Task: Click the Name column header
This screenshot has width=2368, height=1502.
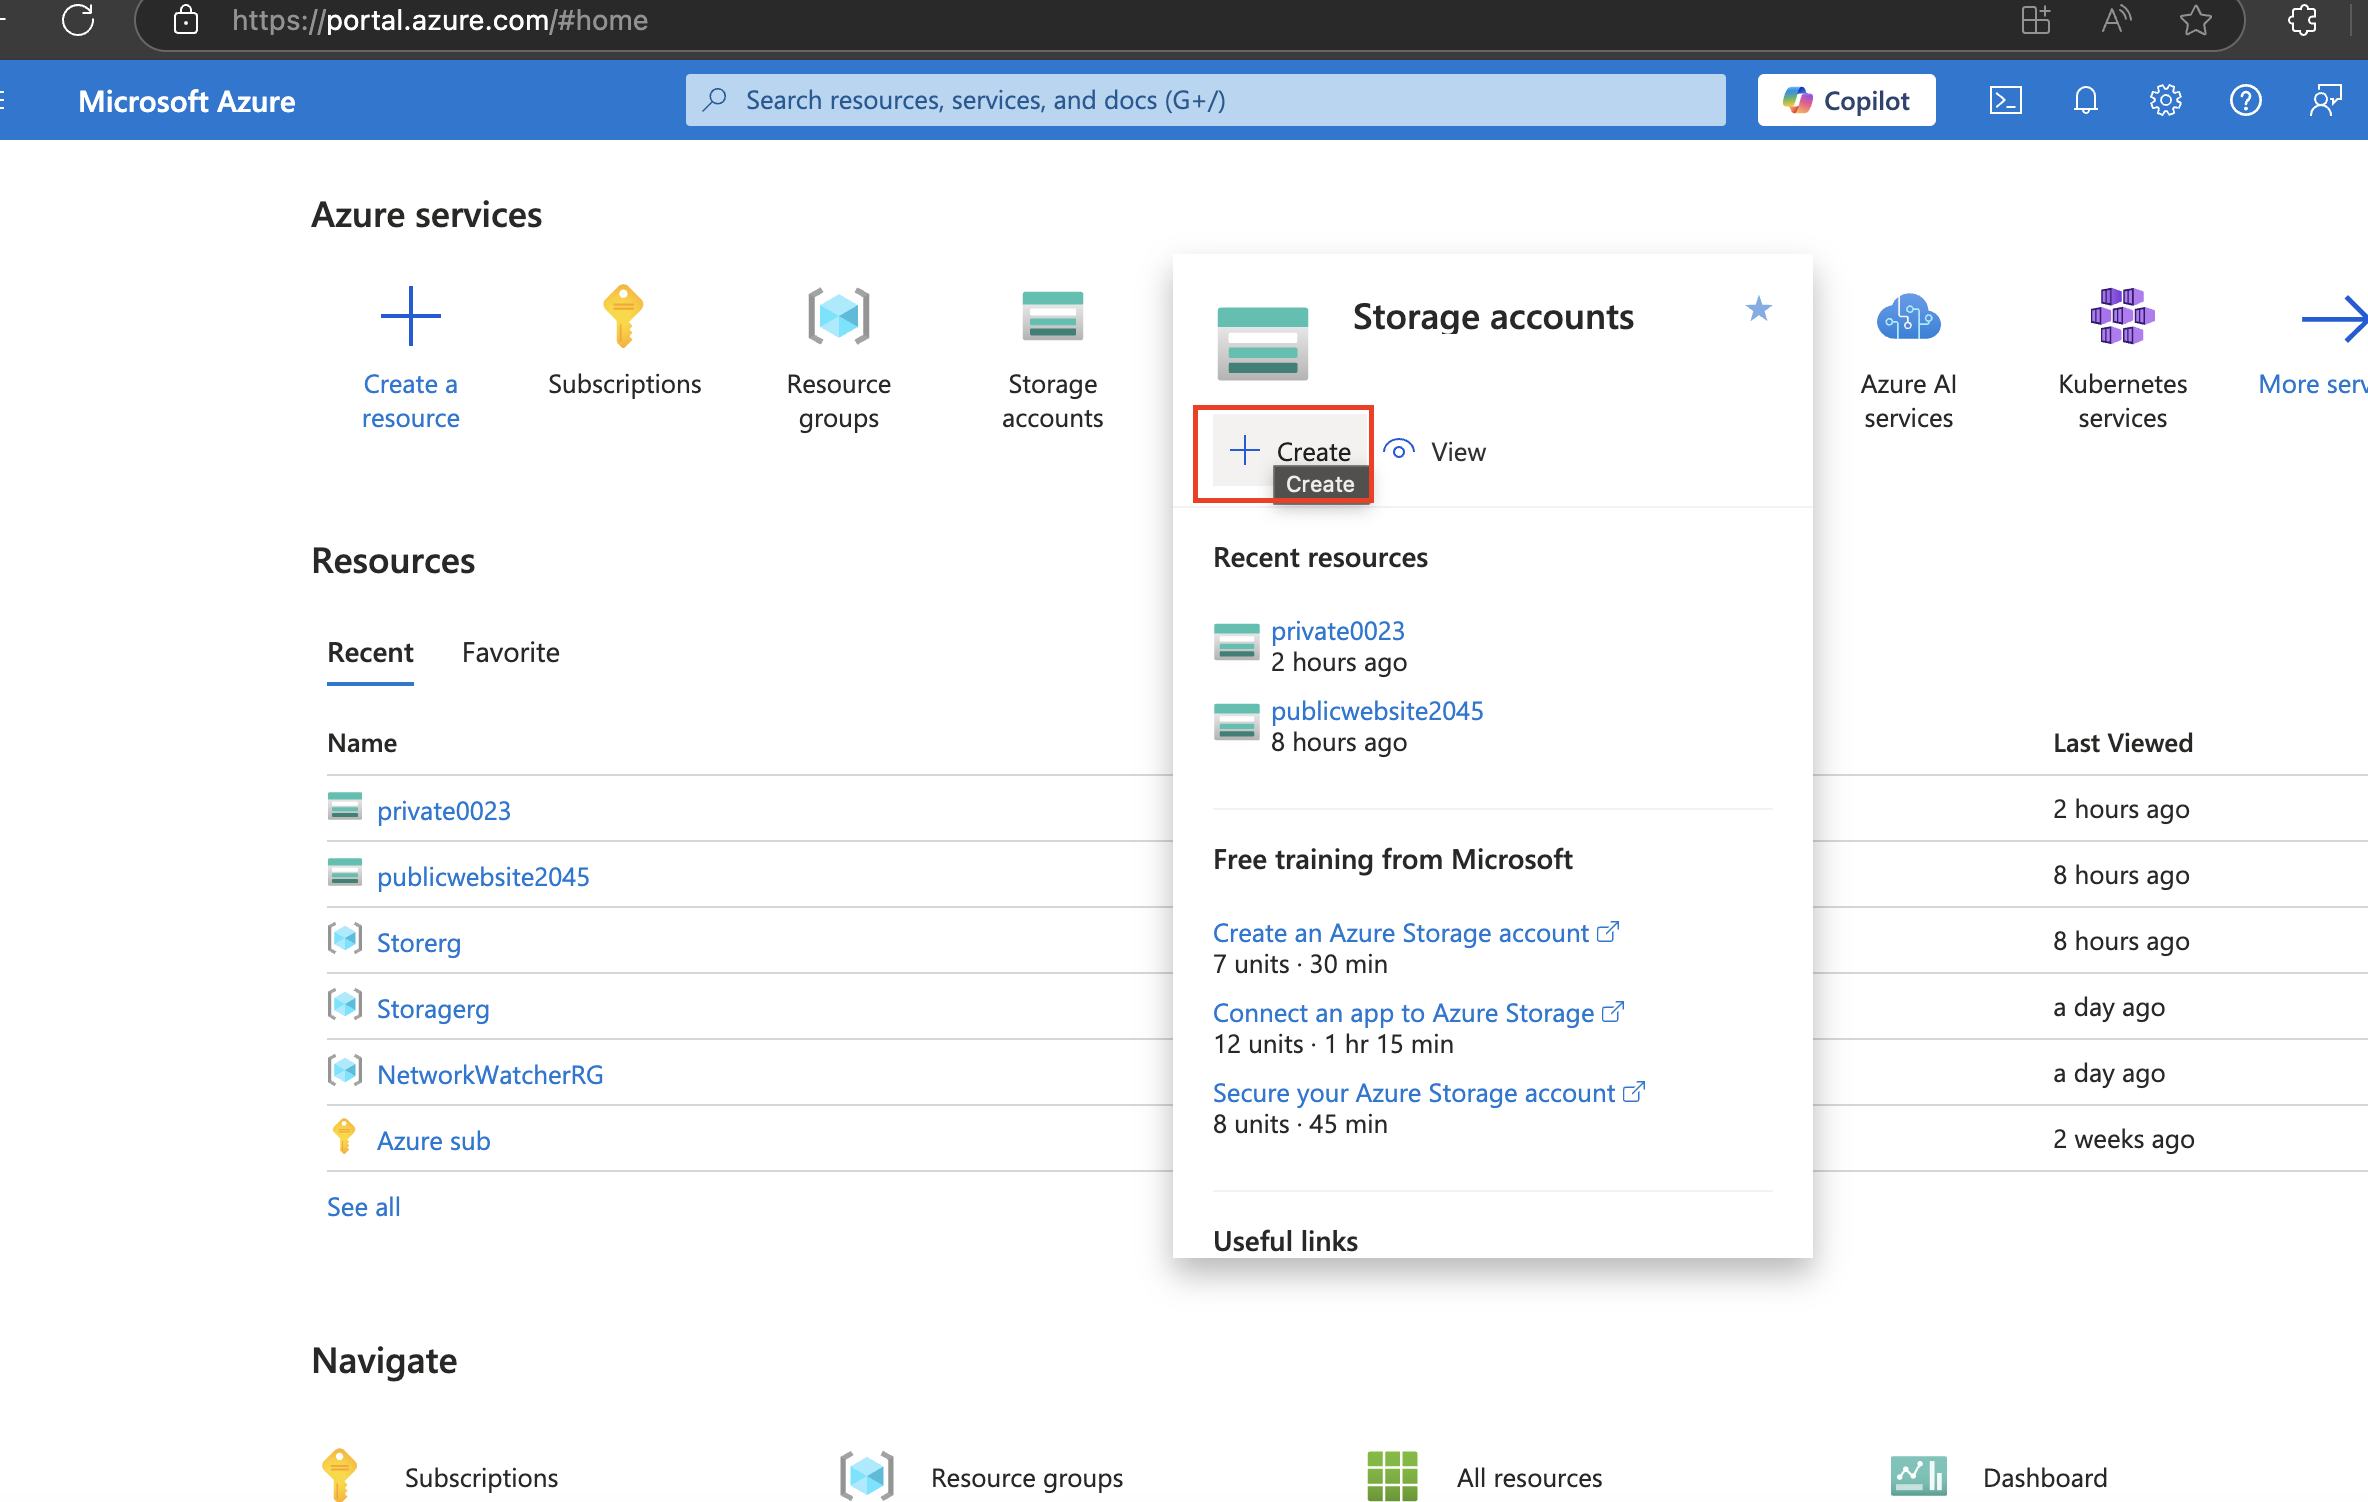Action: point(362,742)
